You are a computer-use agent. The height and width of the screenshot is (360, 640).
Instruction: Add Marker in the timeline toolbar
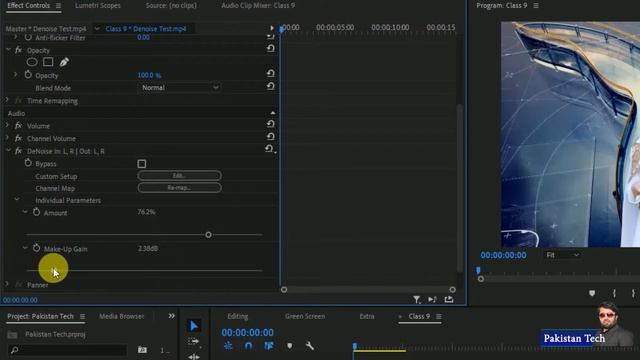pos(289,346)
